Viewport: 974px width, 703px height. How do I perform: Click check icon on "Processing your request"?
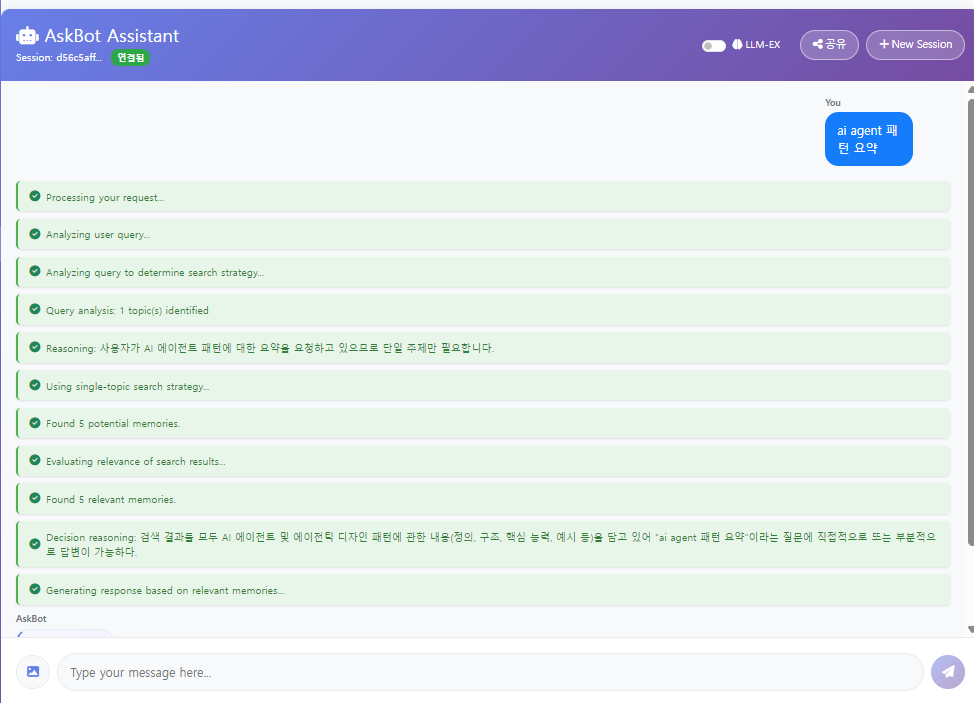(x=35, y=197)
